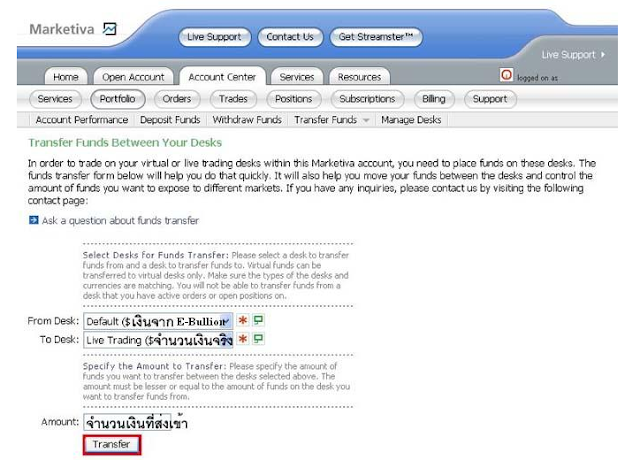The height and width of the screenshot is (460, 640).
Task: Open the Resources tab
Action: coord(359,77)
